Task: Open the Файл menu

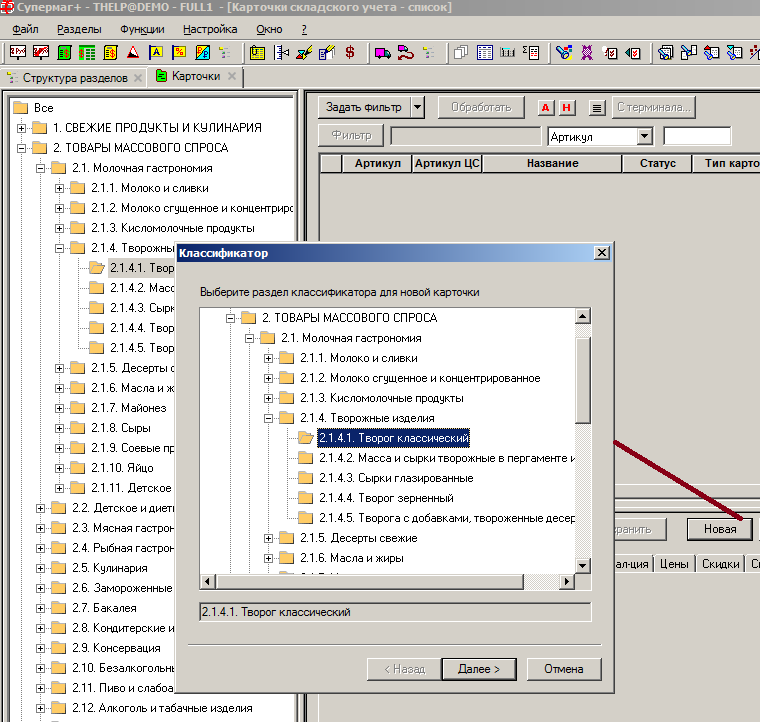Action: 25,29
